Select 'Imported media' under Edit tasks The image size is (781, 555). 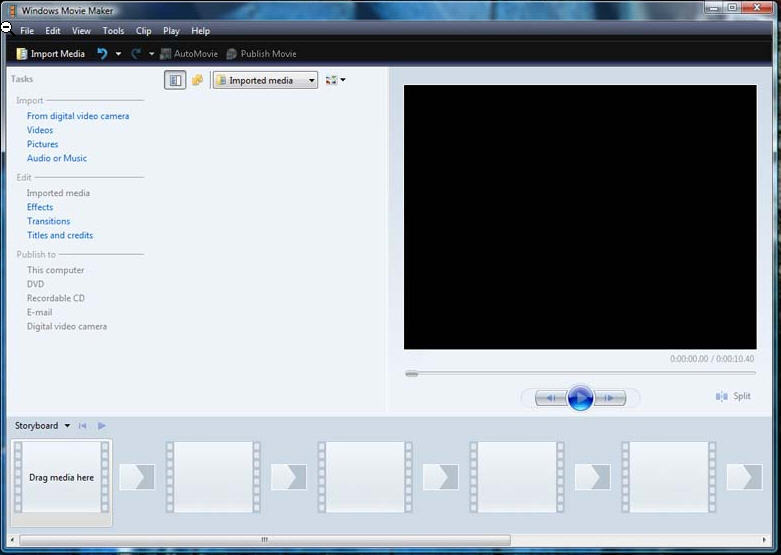coord(58,193)
